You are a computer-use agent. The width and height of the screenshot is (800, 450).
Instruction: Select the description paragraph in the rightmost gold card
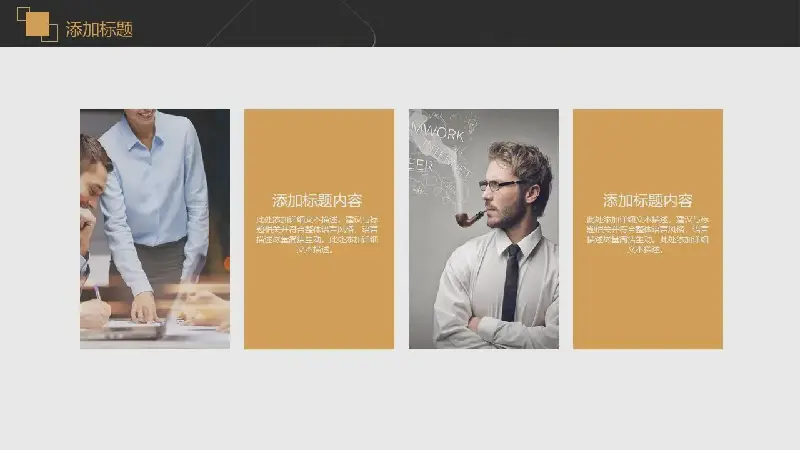pos(647,235)
